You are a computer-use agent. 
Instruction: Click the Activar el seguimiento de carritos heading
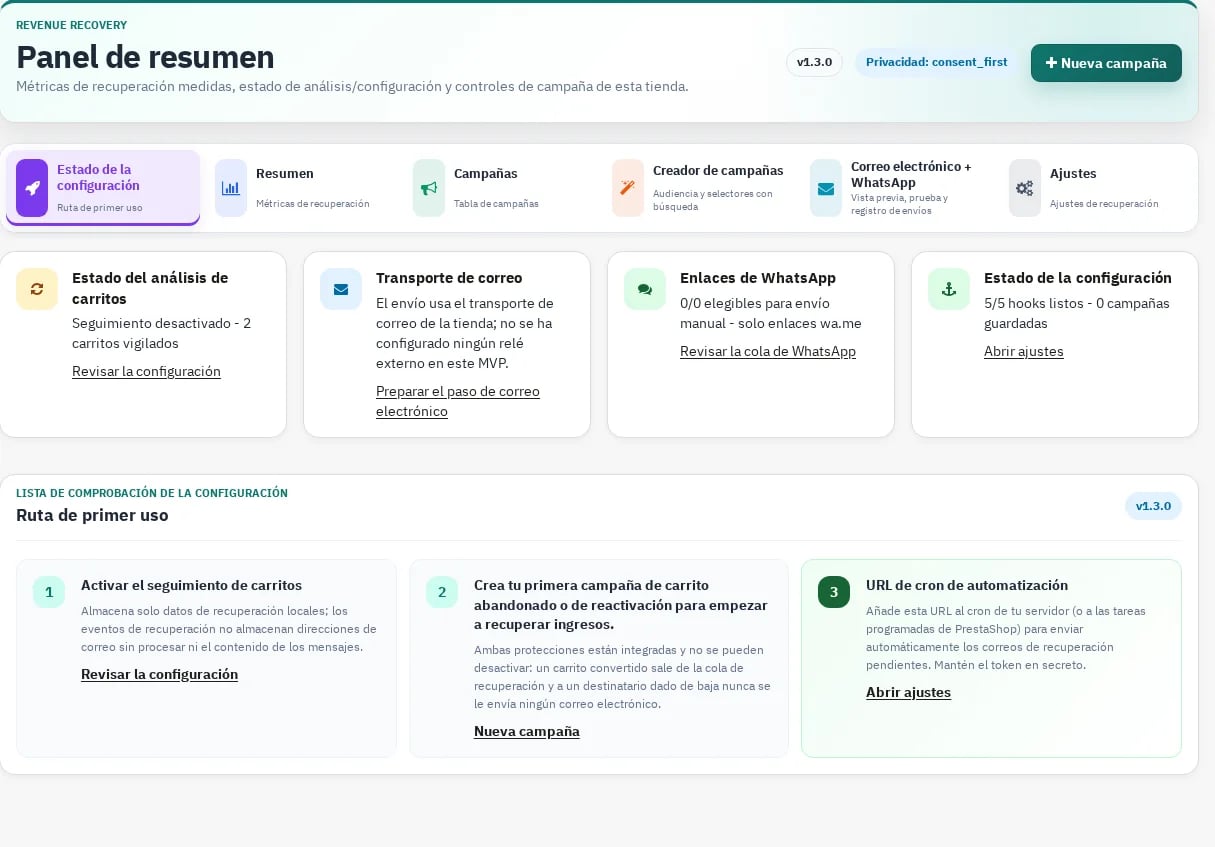coord(191,585)
